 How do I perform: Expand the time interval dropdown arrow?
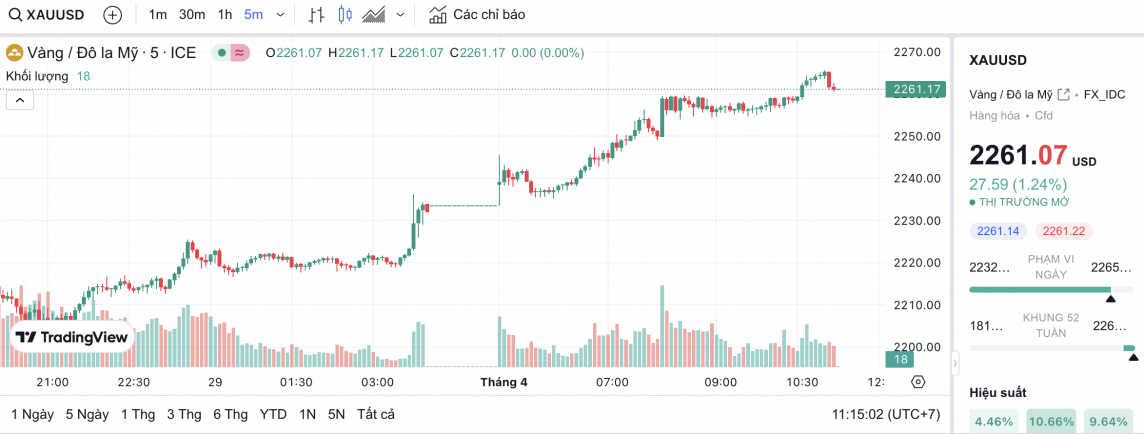pos(279,15)
